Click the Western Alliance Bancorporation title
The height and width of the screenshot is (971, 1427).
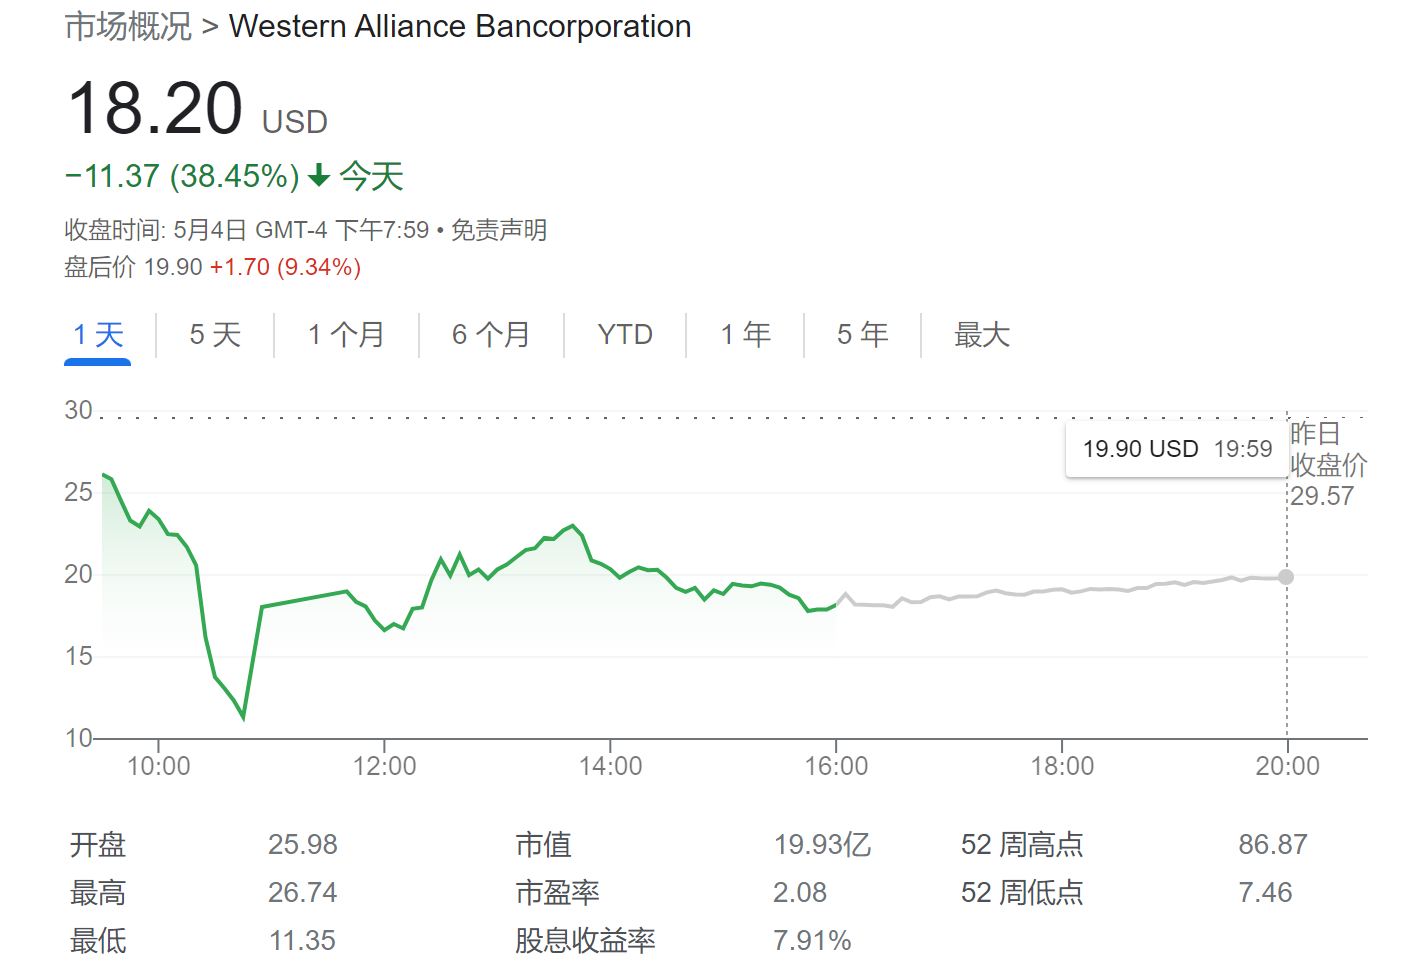(460, 27)
